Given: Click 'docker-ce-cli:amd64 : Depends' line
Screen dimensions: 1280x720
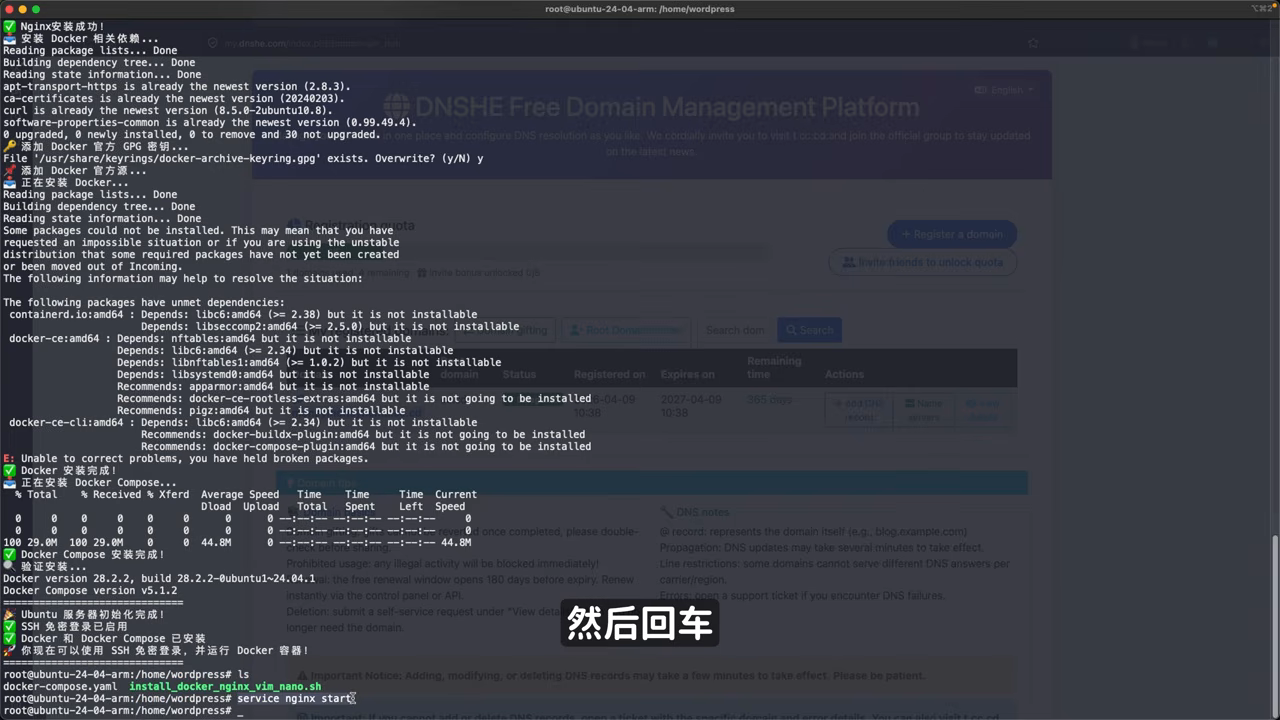Looking at the screenshot, I should point(243,422).
